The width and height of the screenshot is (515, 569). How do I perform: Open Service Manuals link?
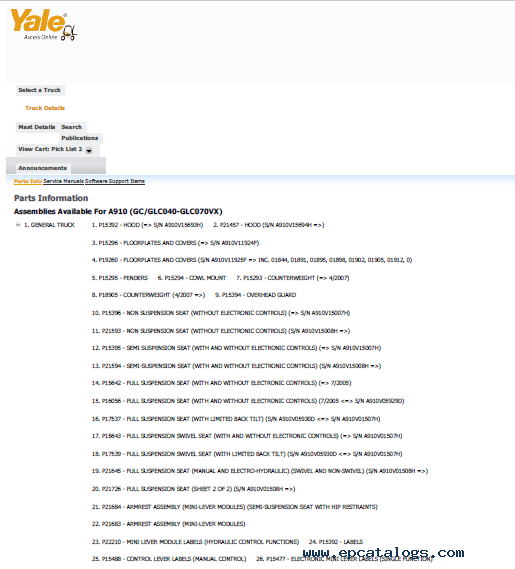(64, 181)
